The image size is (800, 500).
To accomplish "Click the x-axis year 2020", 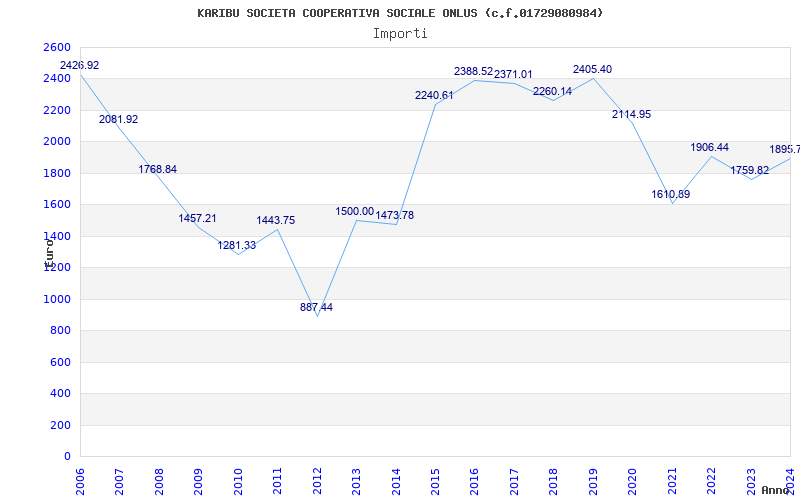I will (x=633, y=481).
